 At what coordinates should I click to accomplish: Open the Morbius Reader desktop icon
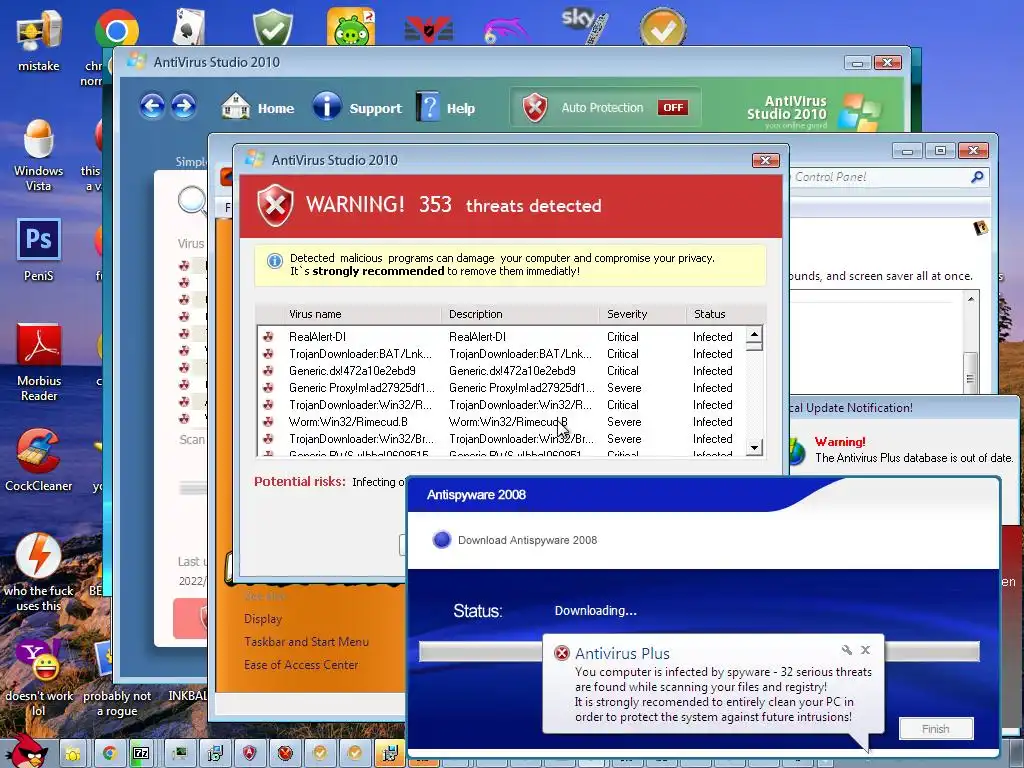[x=39, y=362]
